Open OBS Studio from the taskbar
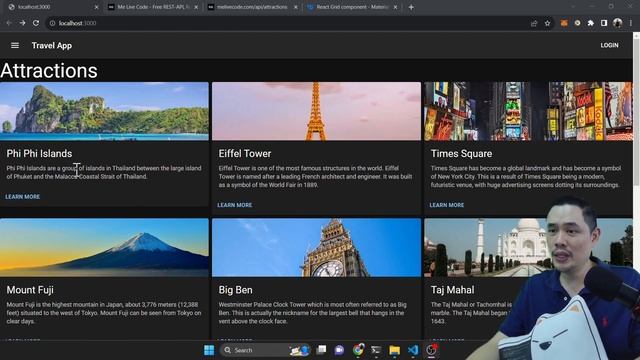The height and width of the screenshot is (360, 640). (x=431, y=350)
